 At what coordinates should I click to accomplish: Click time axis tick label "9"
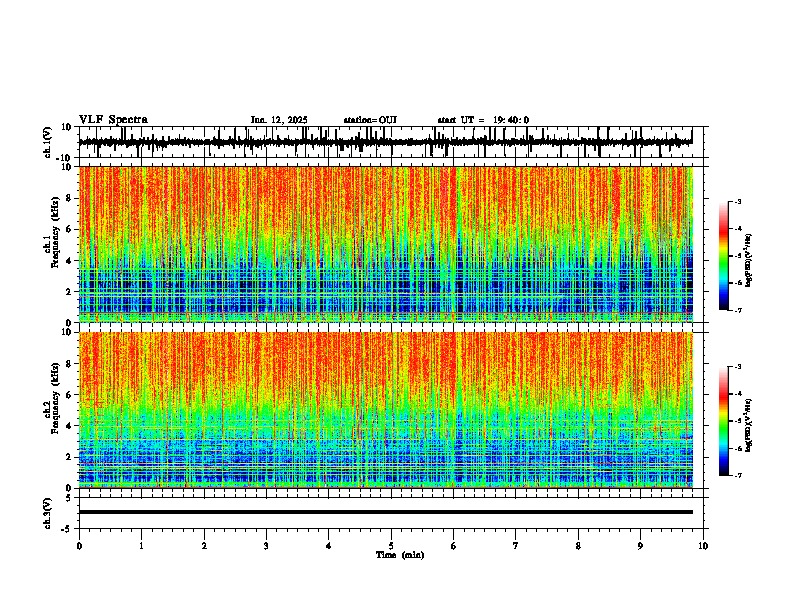coord(640,546)
